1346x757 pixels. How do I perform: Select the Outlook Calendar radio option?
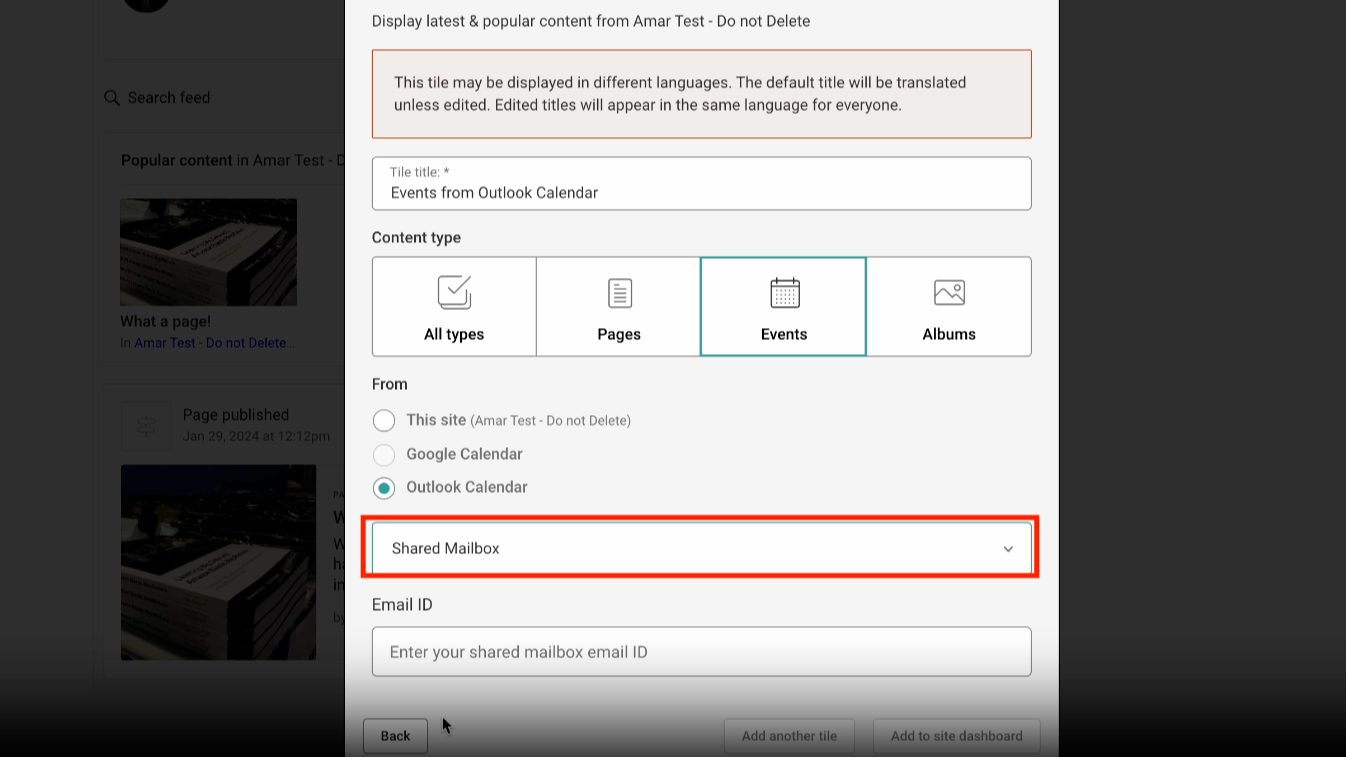click(x=384, y=487)
